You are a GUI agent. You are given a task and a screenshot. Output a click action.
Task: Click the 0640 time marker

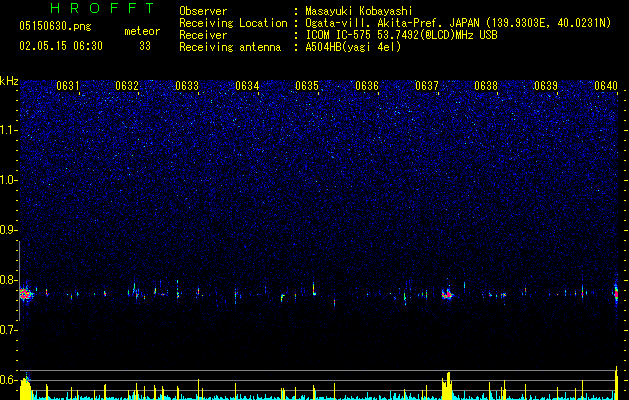click(606, 86)
